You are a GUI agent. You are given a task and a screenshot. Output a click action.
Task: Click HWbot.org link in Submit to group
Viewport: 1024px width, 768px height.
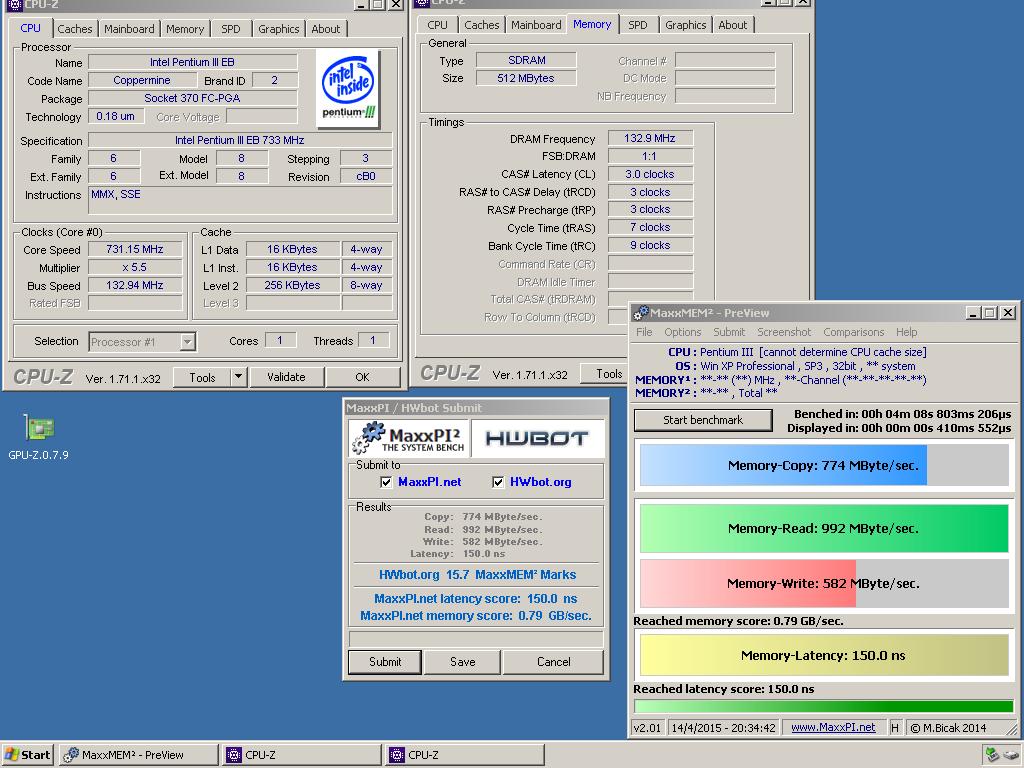pyautogui.click(x=541, y=482)
